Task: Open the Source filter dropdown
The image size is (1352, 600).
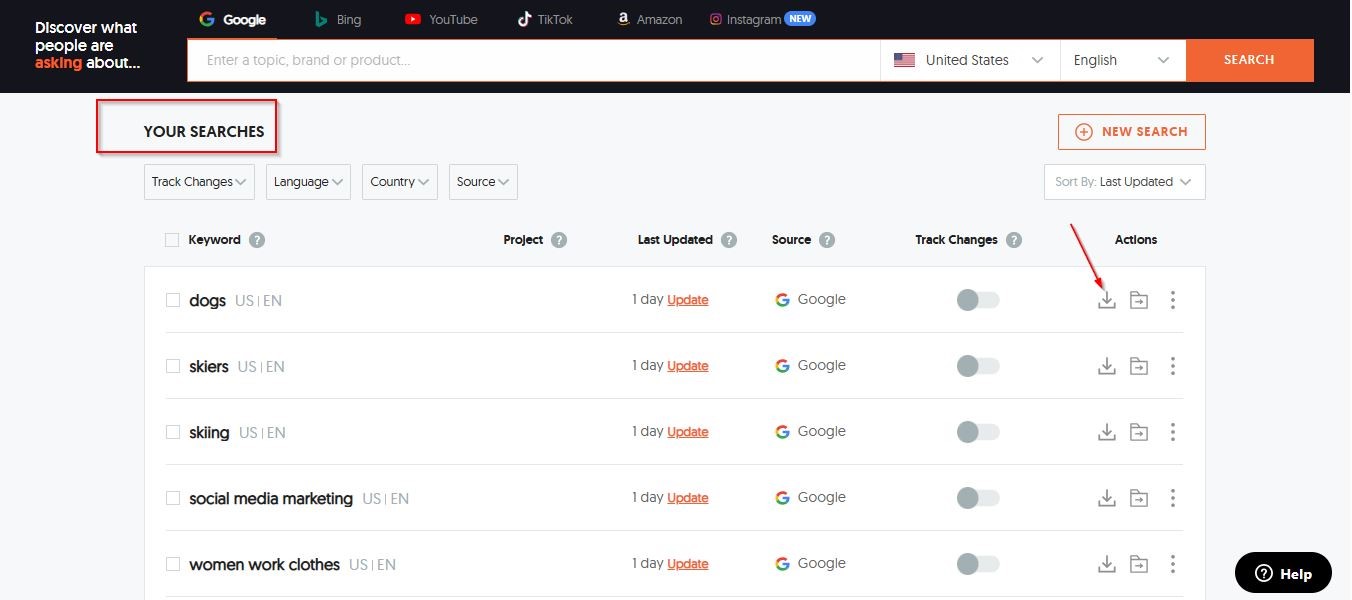Action: (482, 182)
